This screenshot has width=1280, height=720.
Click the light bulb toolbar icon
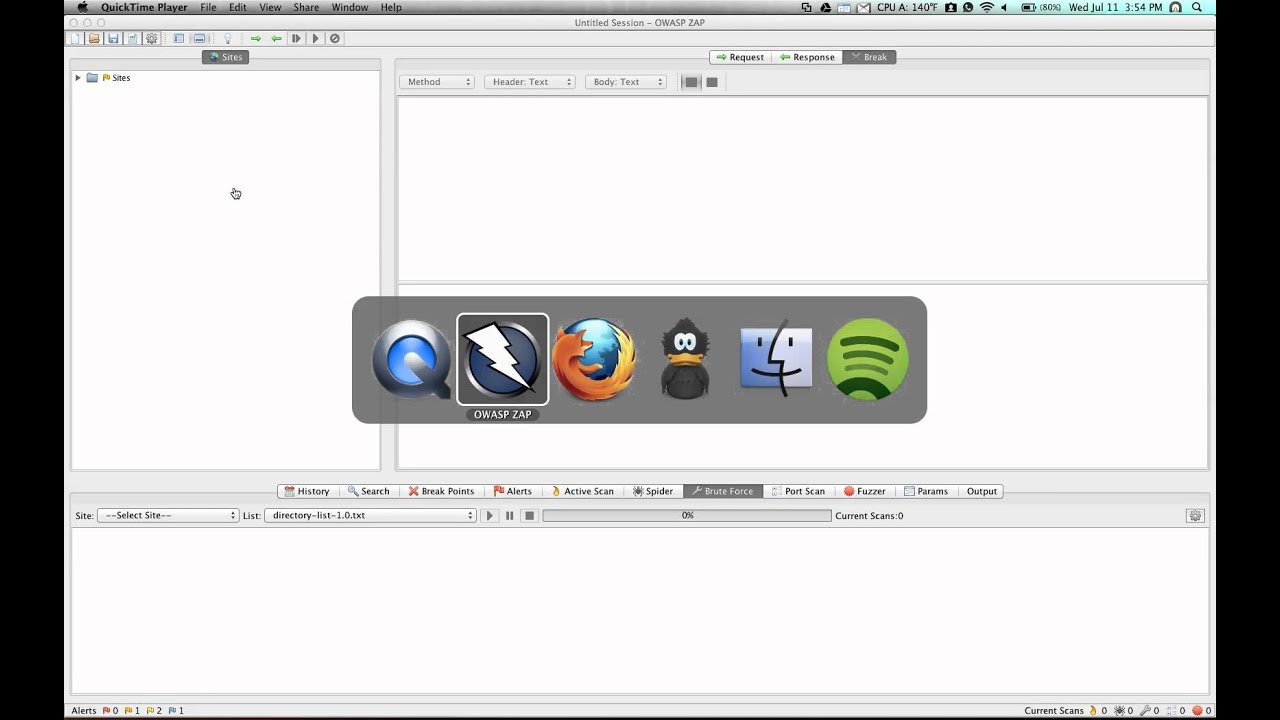(227, 38)
